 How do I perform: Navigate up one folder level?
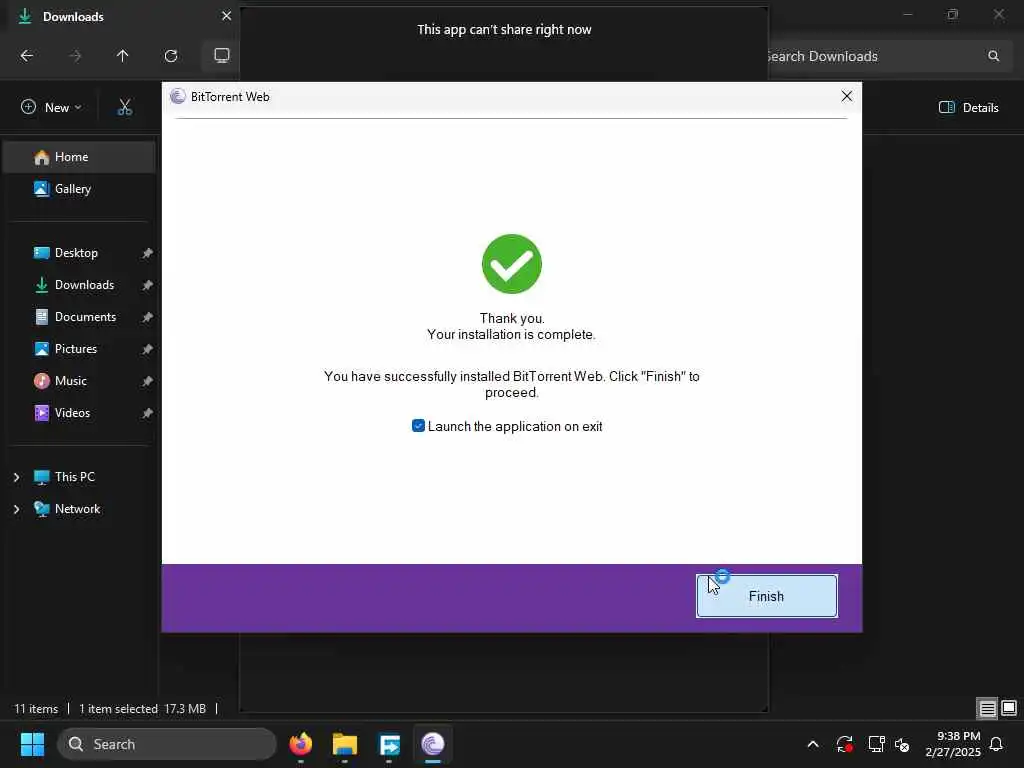[123, 56]
